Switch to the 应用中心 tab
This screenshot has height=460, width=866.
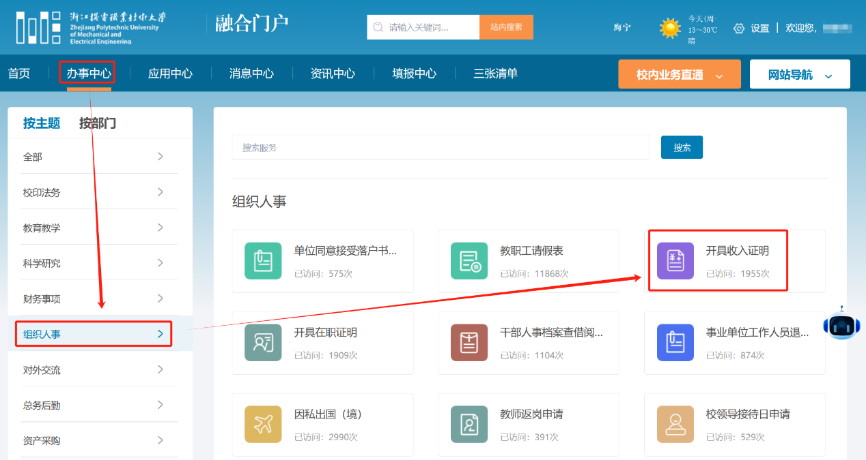tap(170, 73)
